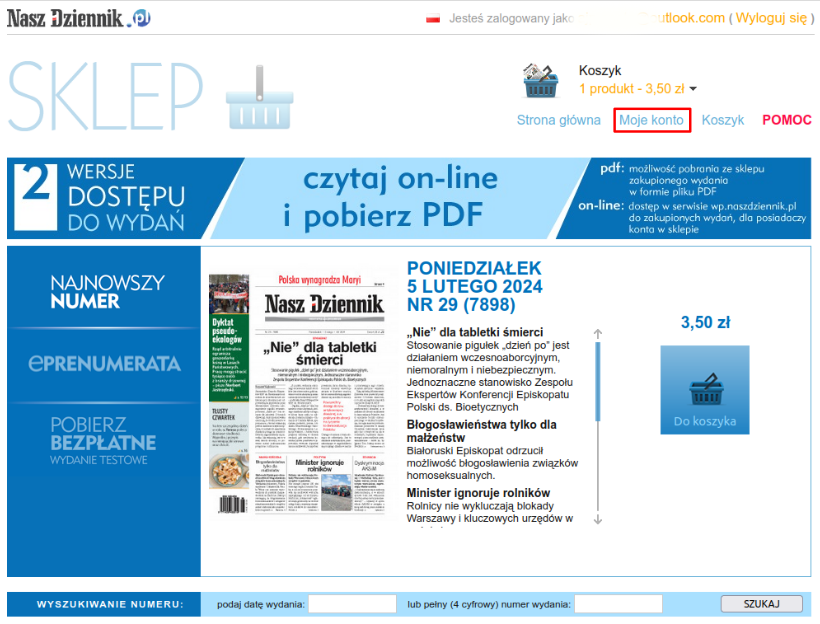This screenshot has height=624, width=820.
Task: Click the large SKLEP basket graphic
Action: 259,98
